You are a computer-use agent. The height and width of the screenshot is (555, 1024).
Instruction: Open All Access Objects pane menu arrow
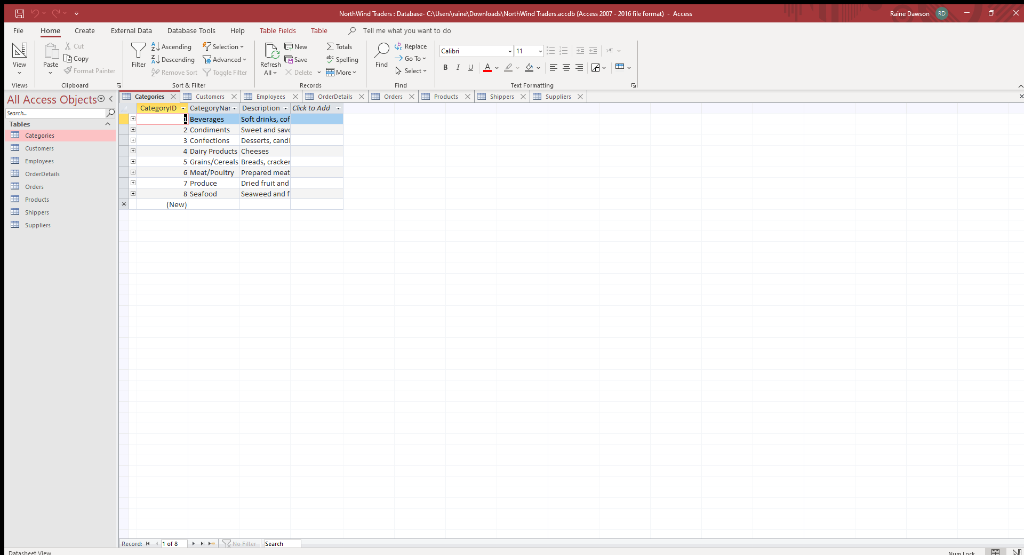pyautogui.click(x=101, y=99)
